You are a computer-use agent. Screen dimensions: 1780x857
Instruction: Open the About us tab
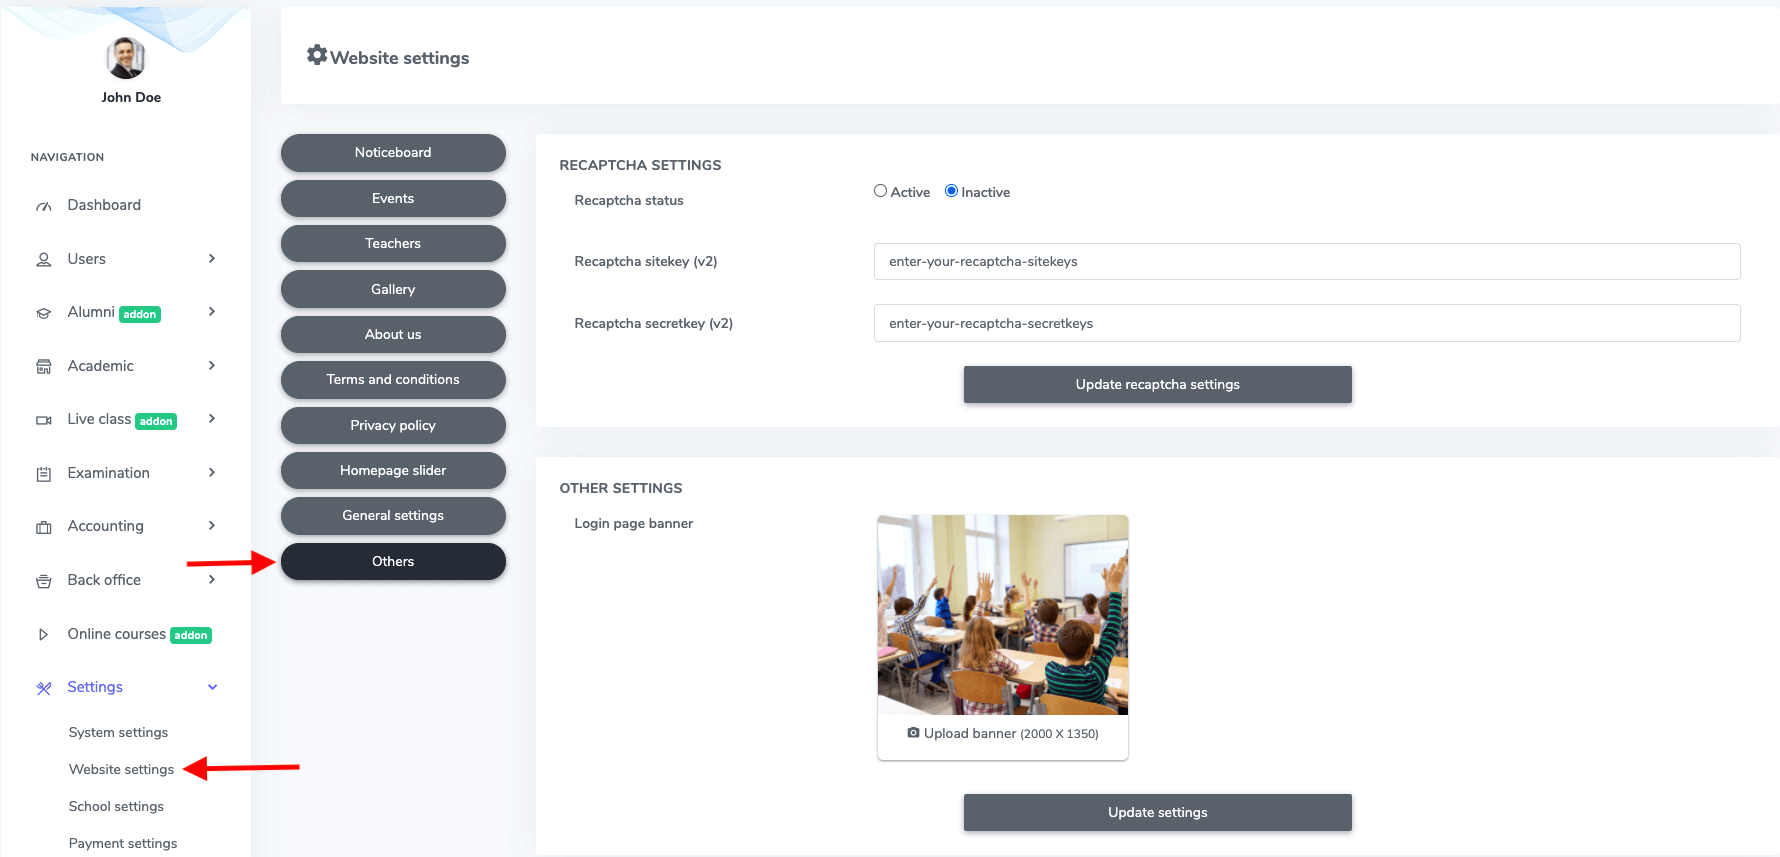pos(393,334)
